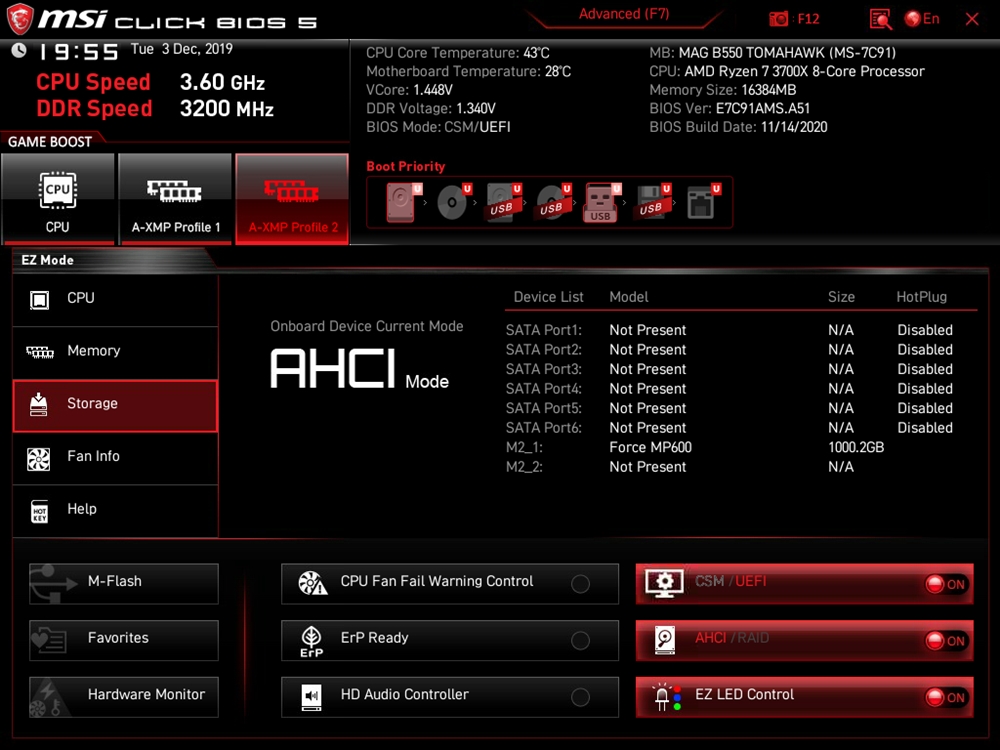Click the SATA Port3 Not Present entry
Screen dimensions: 1000x750
tap(647, 369)
